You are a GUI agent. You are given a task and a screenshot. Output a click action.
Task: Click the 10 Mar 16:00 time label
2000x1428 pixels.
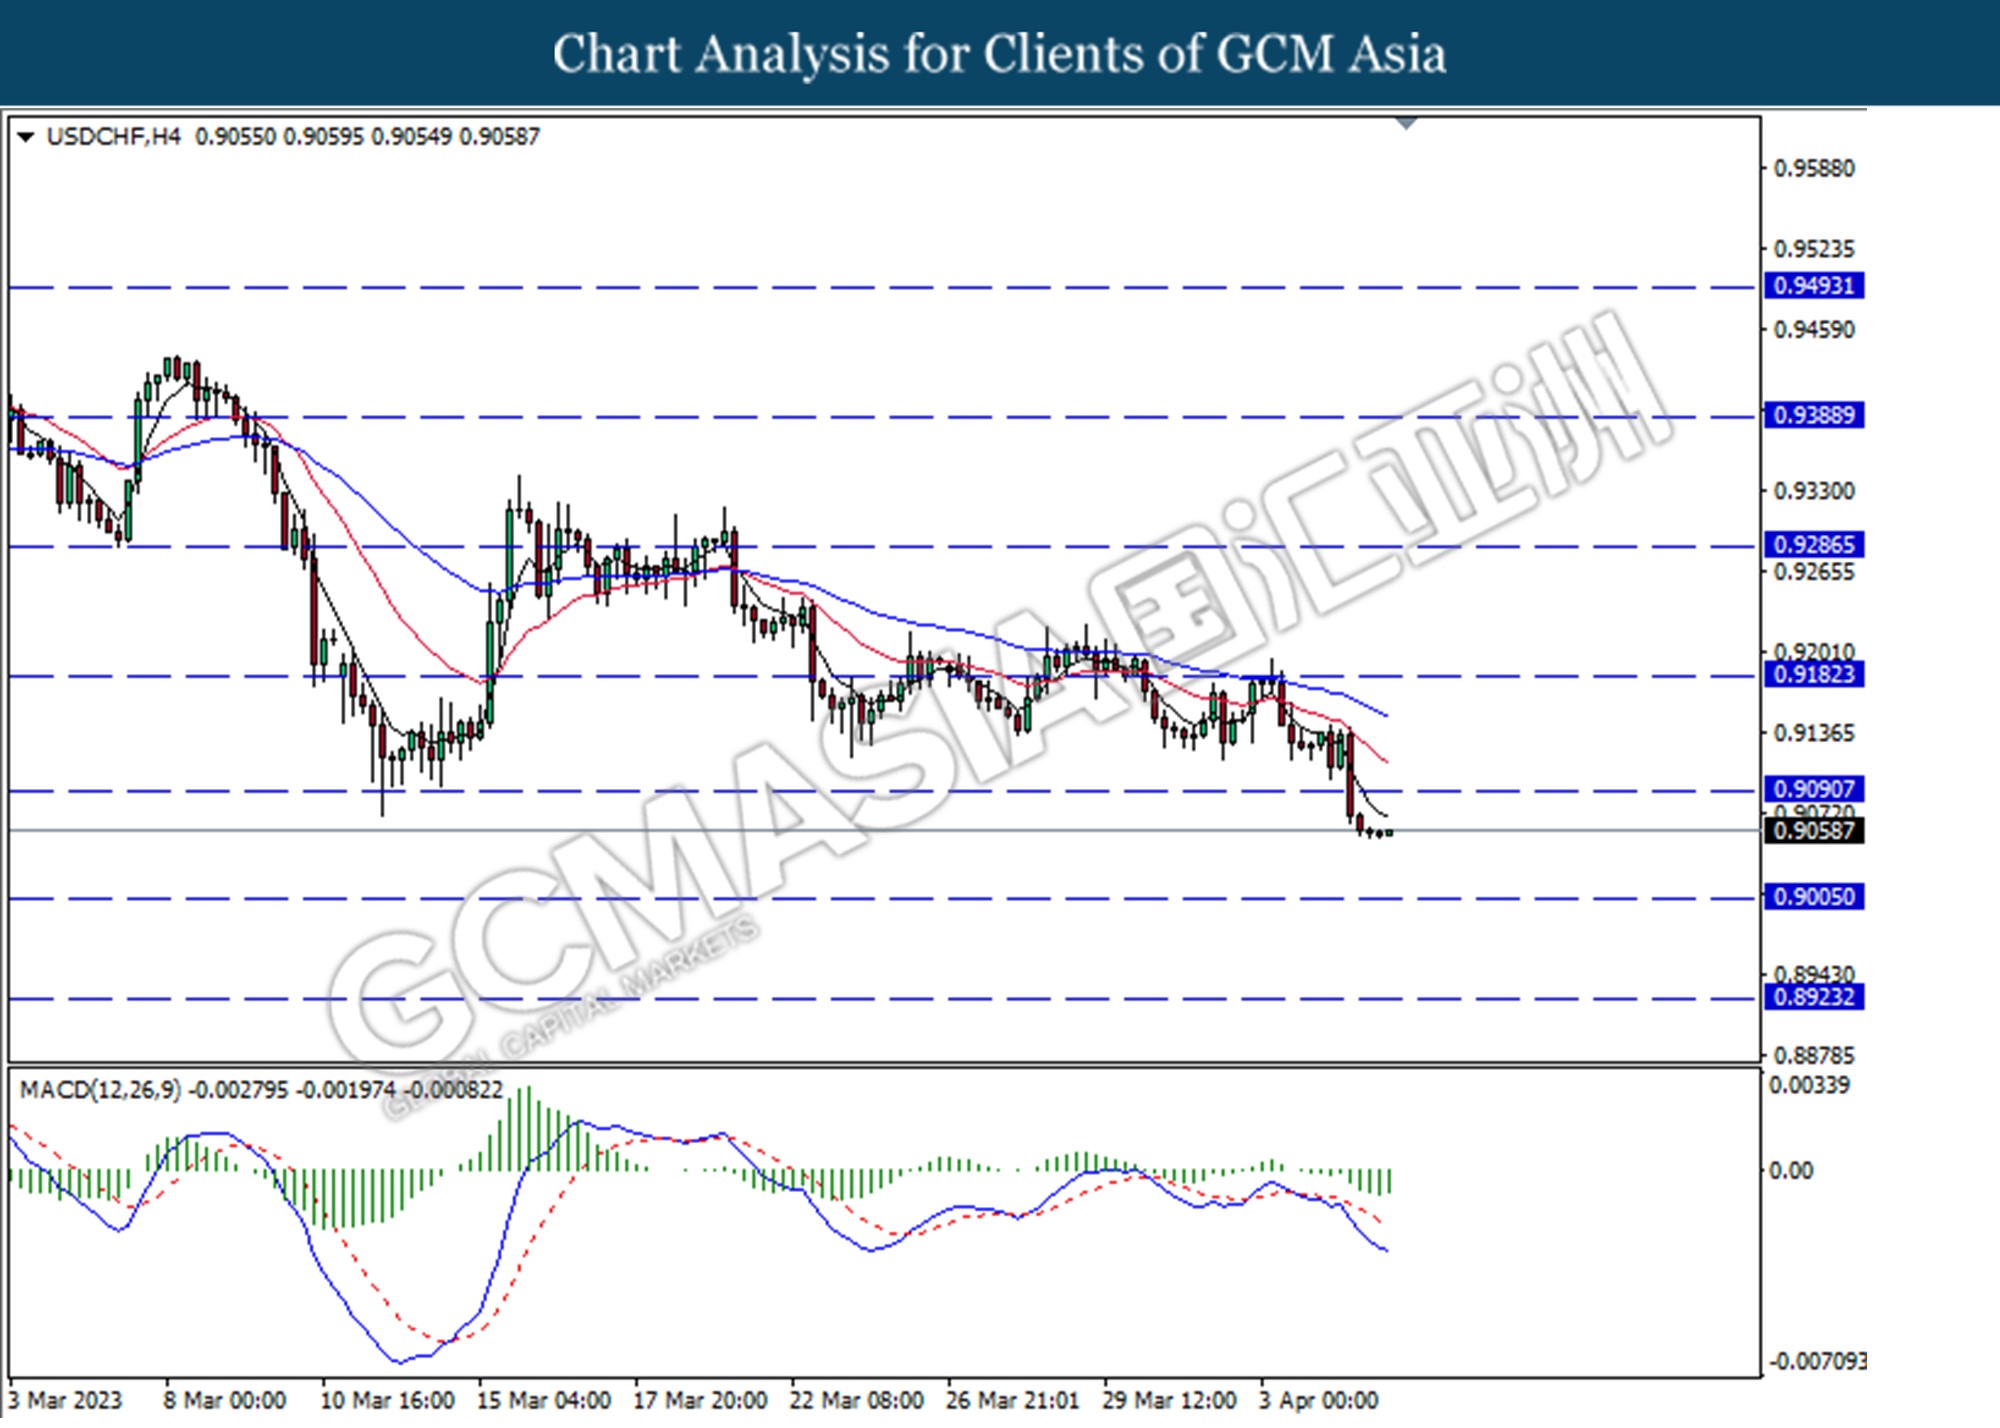(387, 1400)
